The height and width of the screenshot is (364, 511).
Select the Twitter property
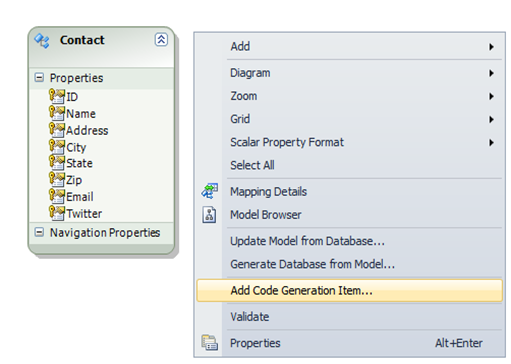[84, 214]
